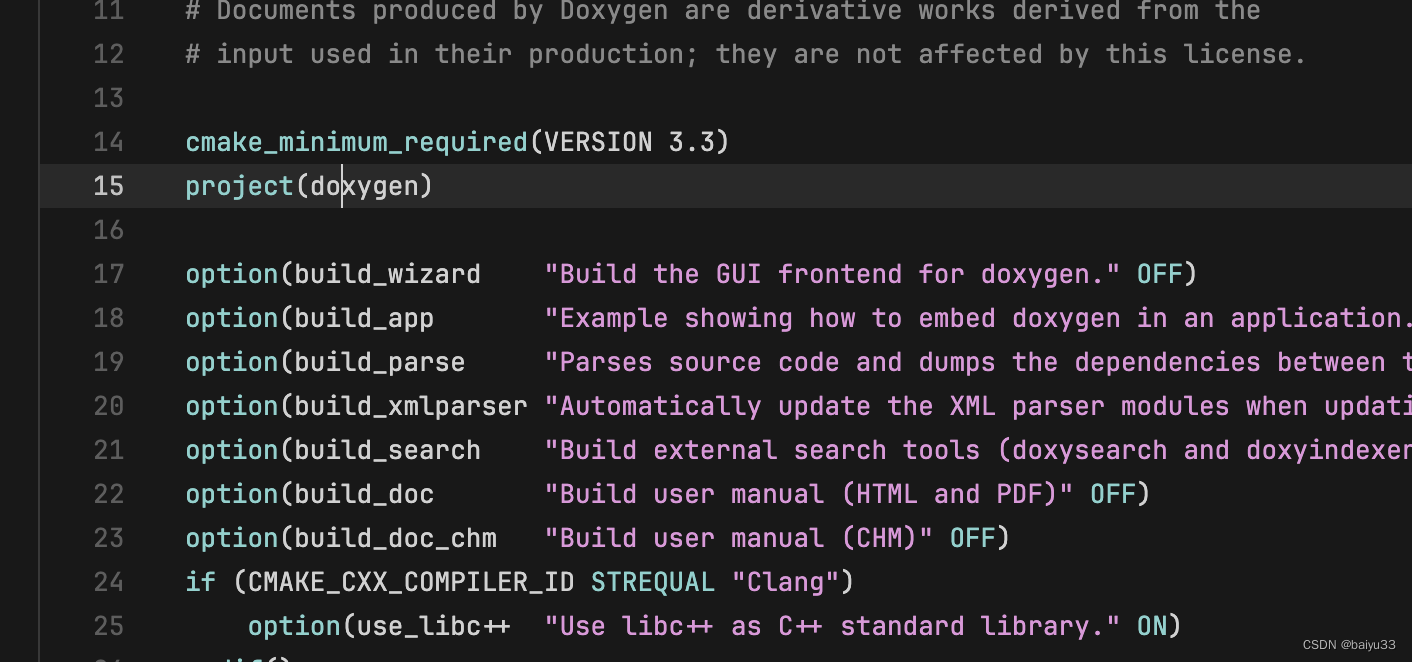Screen dimensions: 1412x662
Task: Click OFF value on build_doc_chm line
Action: point(972,538)
